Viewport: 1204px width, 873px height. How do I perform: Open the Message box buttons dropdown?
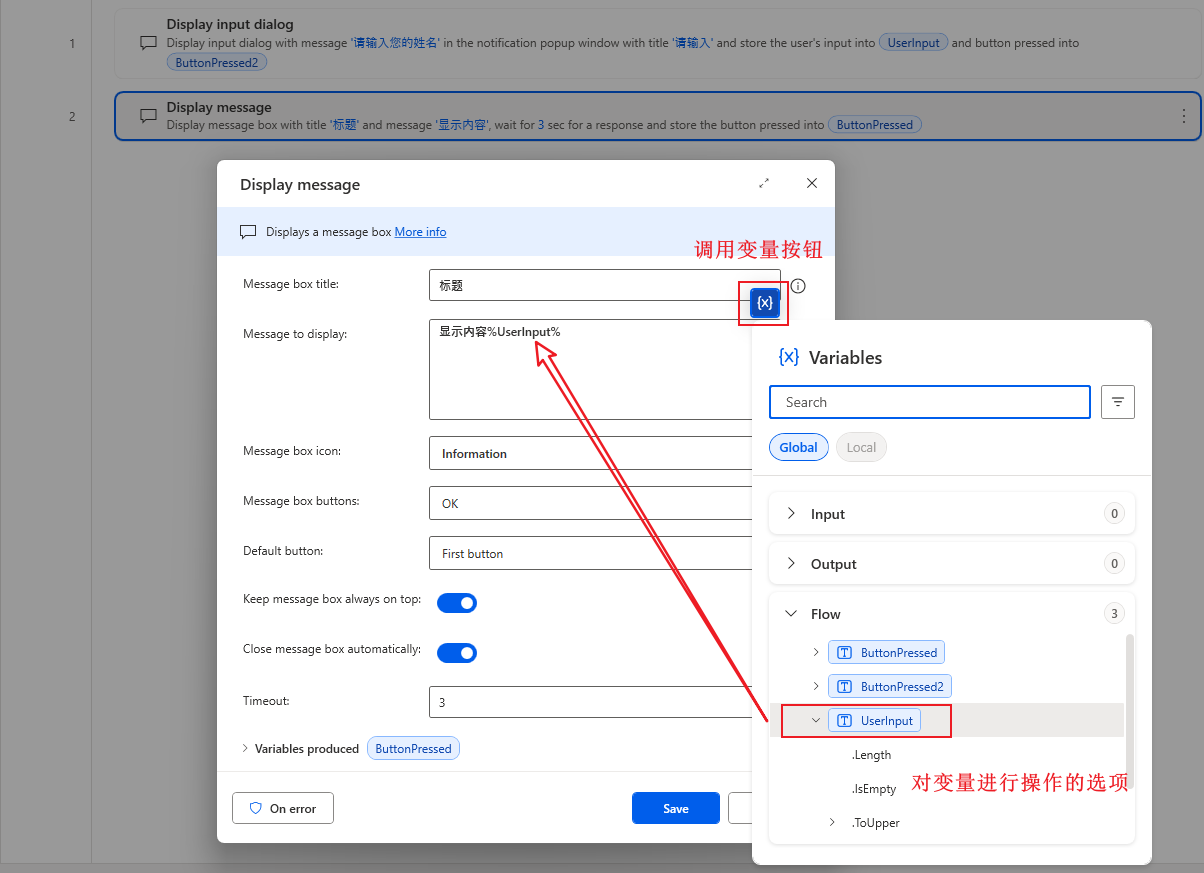tap(590, 503)
